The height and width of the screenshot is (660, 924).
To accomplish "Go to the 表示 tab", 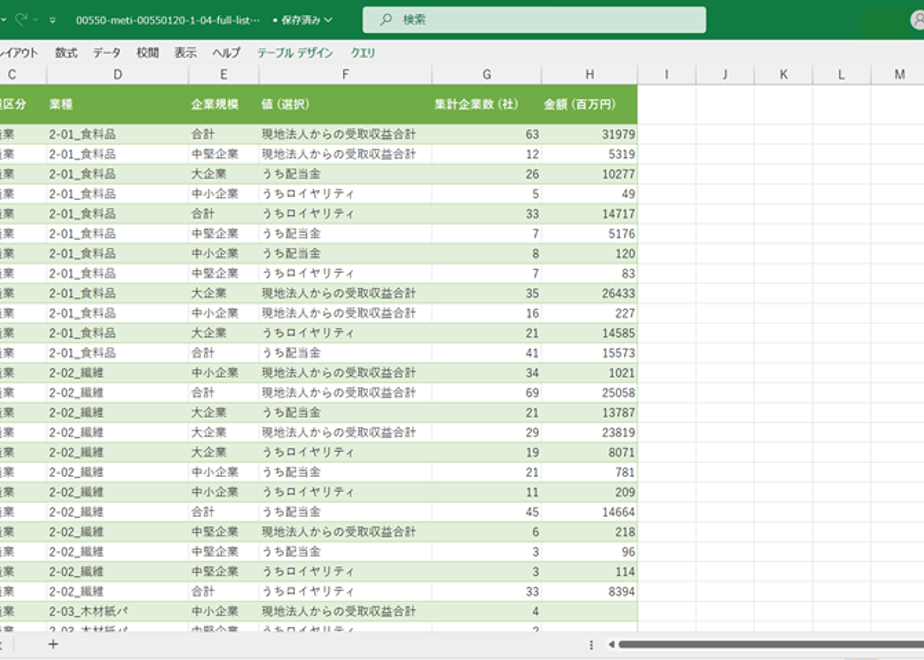I will [x=186, y=53].
